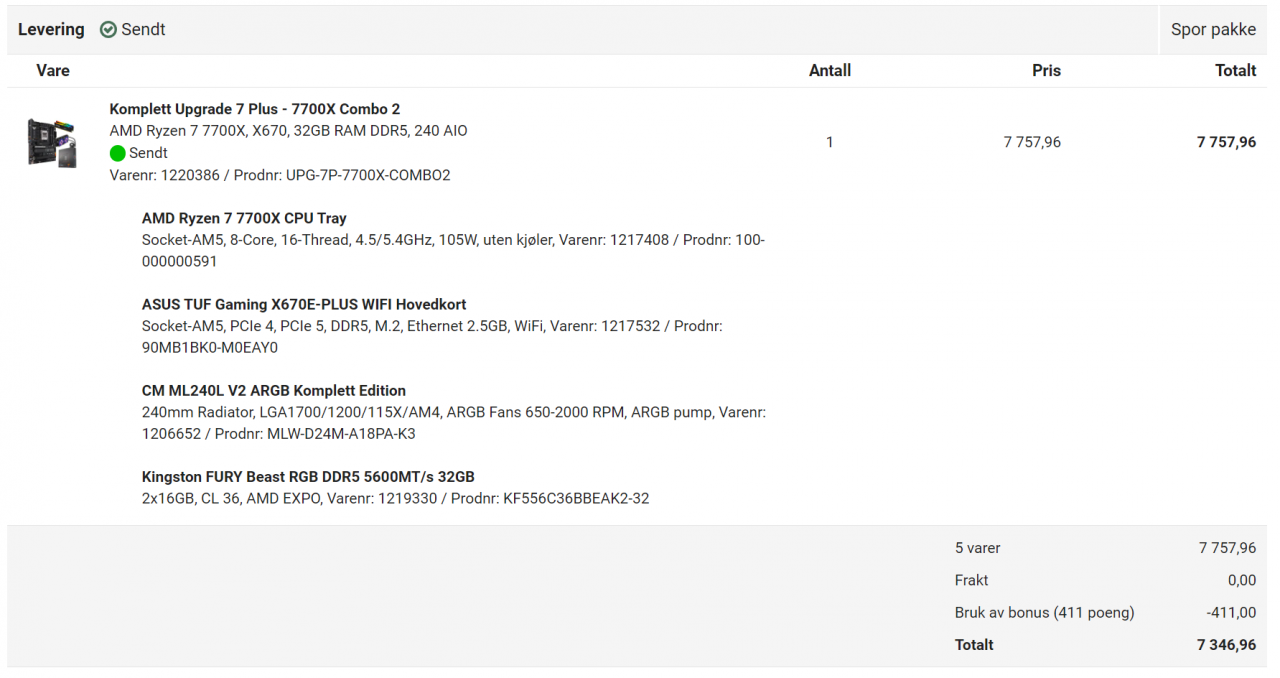Open AMD Ryzen 7 7700X CPU Tray
This screenshot has height=678, width=1280.
click(244, 218)
